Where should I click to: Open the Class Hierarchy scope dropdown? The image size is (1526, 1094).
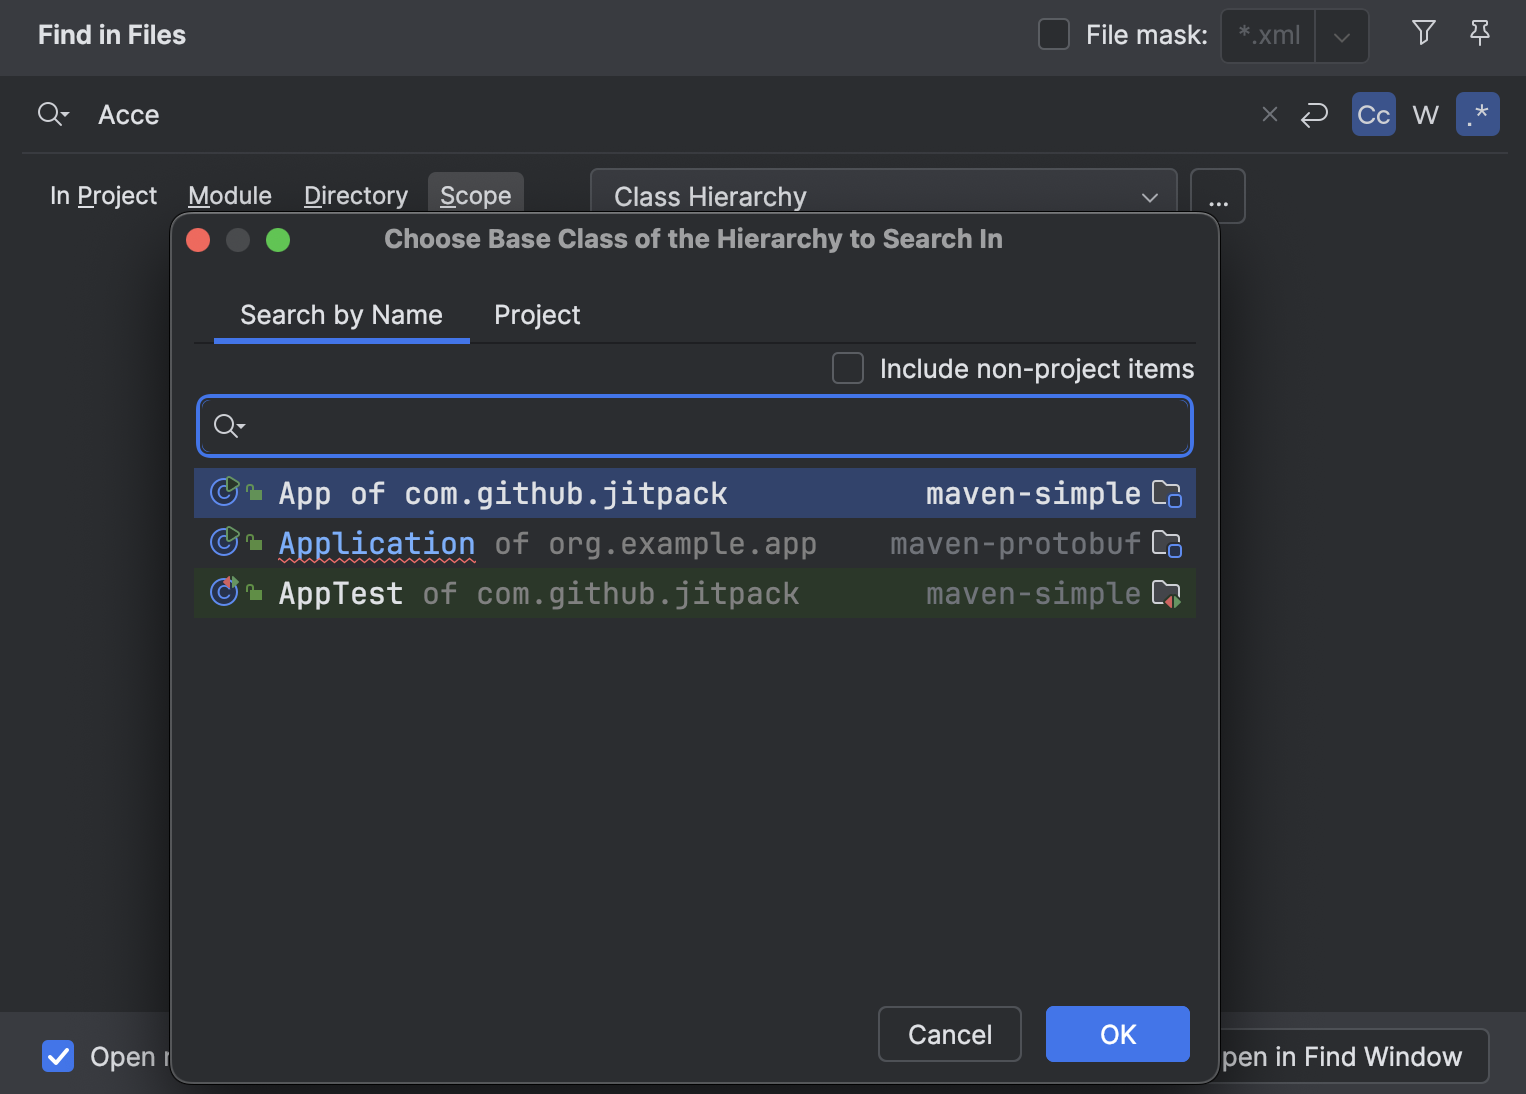tap(1148, 196)
